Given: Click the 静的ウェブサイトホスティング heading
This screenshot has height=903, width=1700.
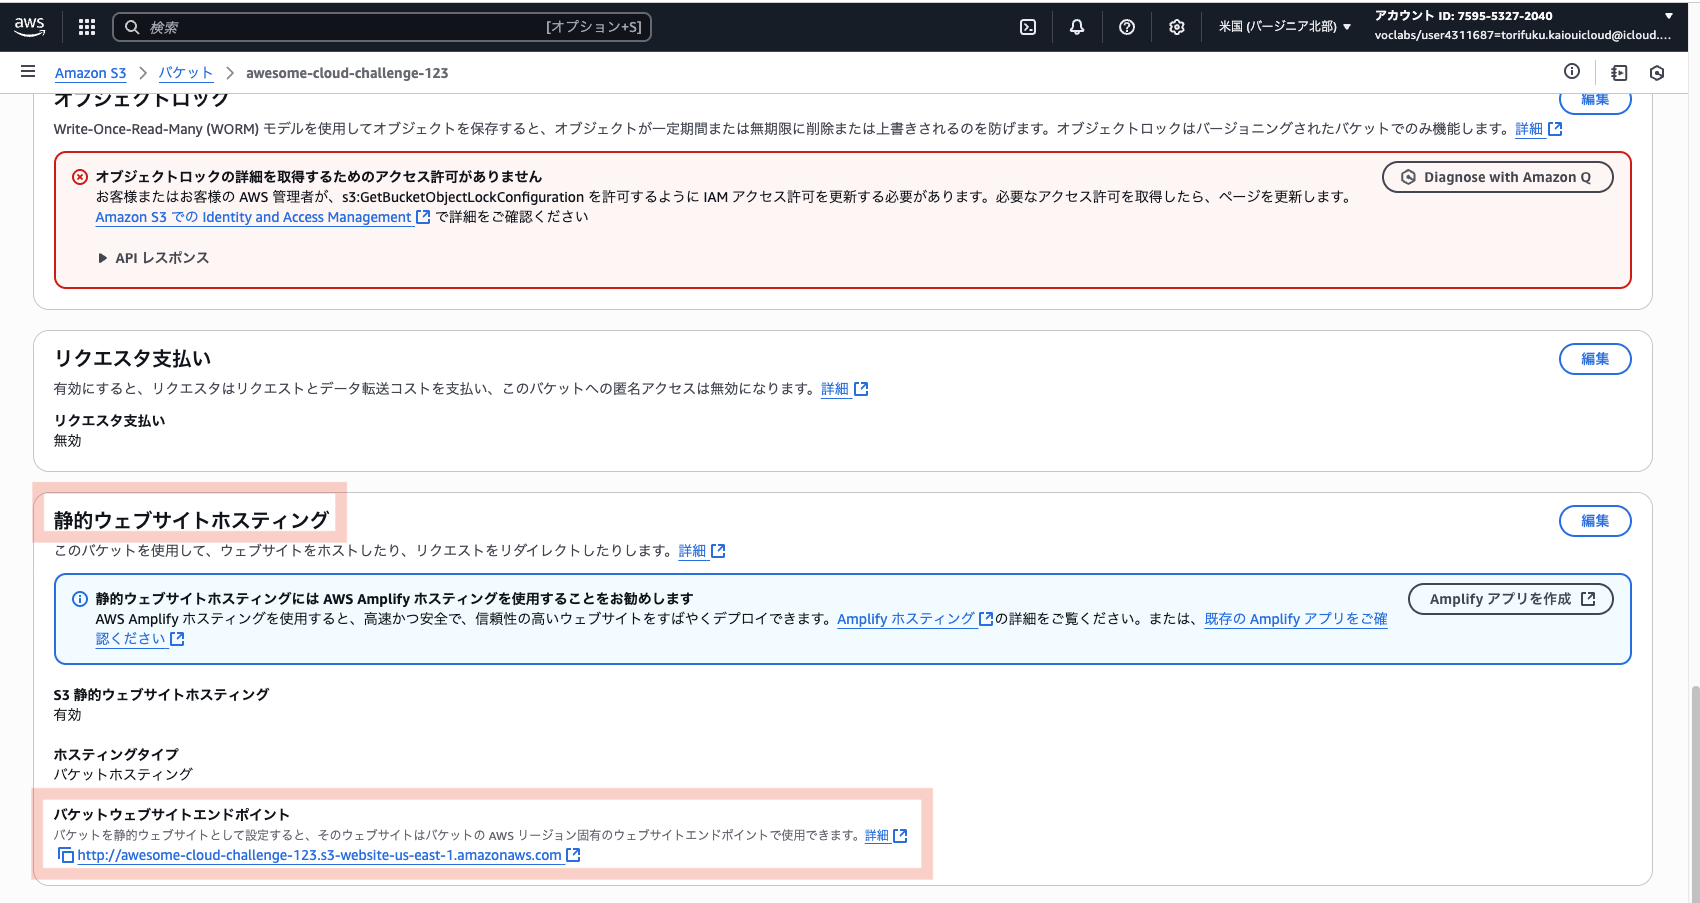Looking at the screenshot, I should (191, 520).
